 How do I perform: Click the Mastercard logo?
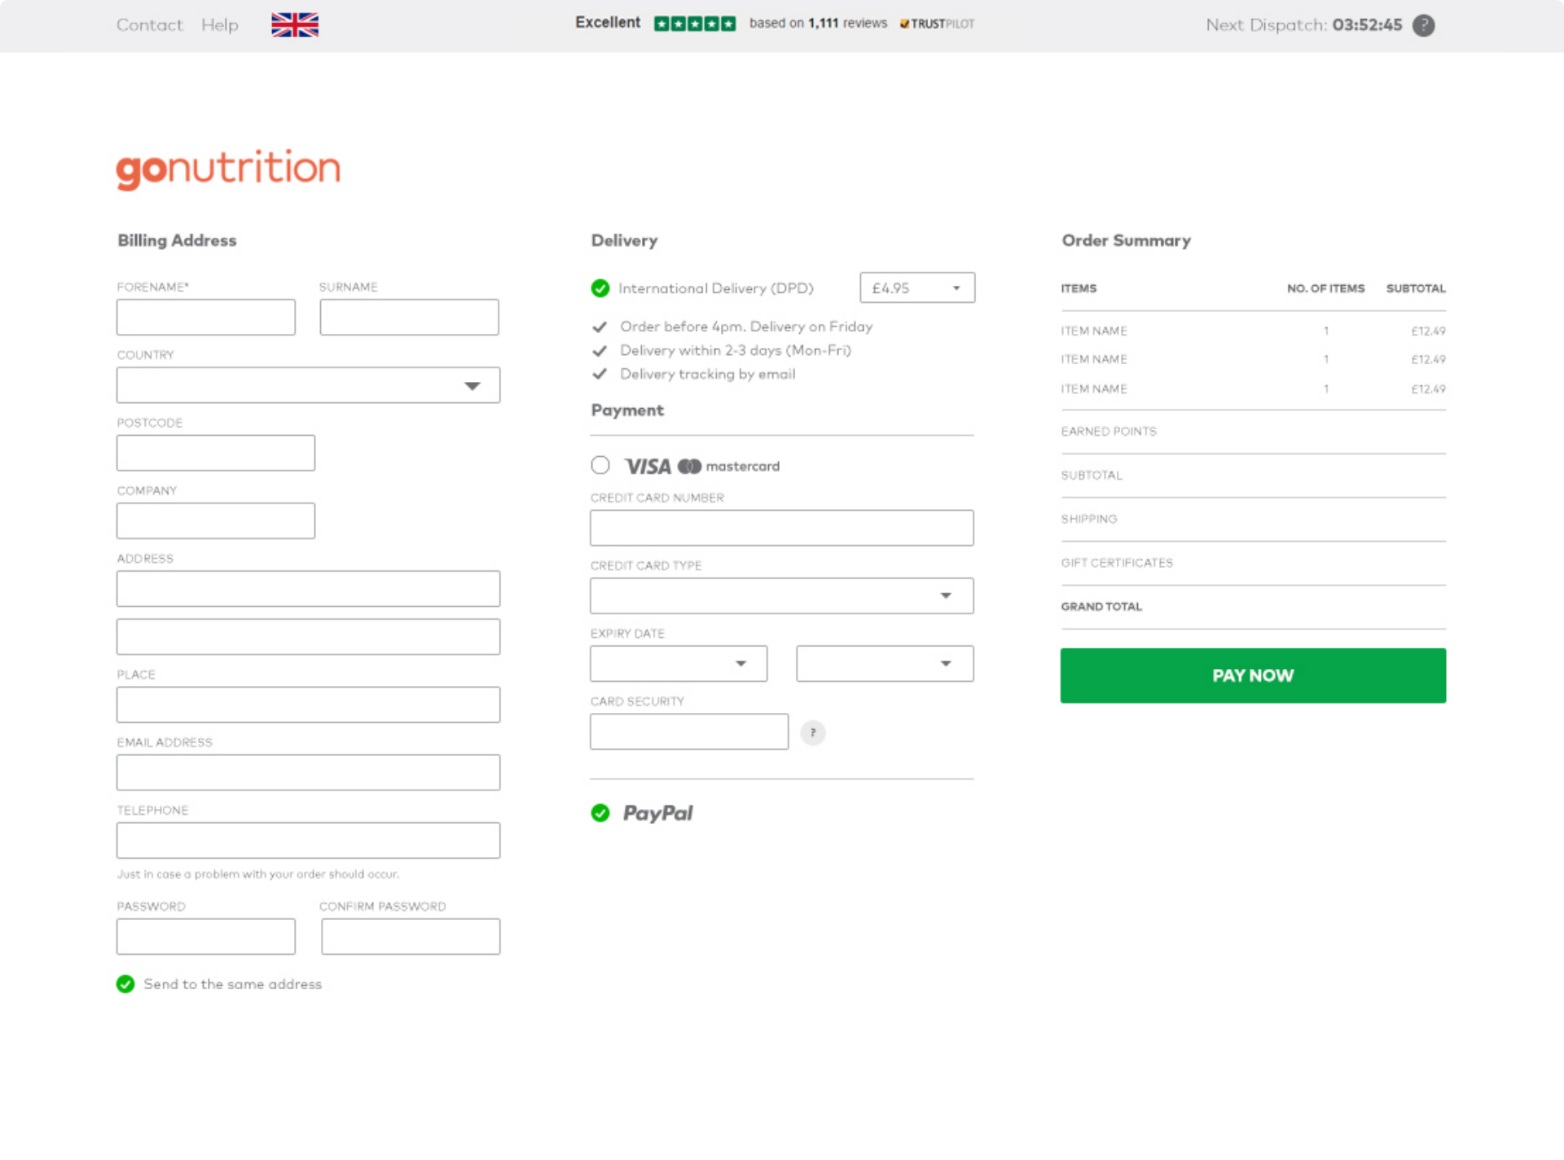point(728,467)
